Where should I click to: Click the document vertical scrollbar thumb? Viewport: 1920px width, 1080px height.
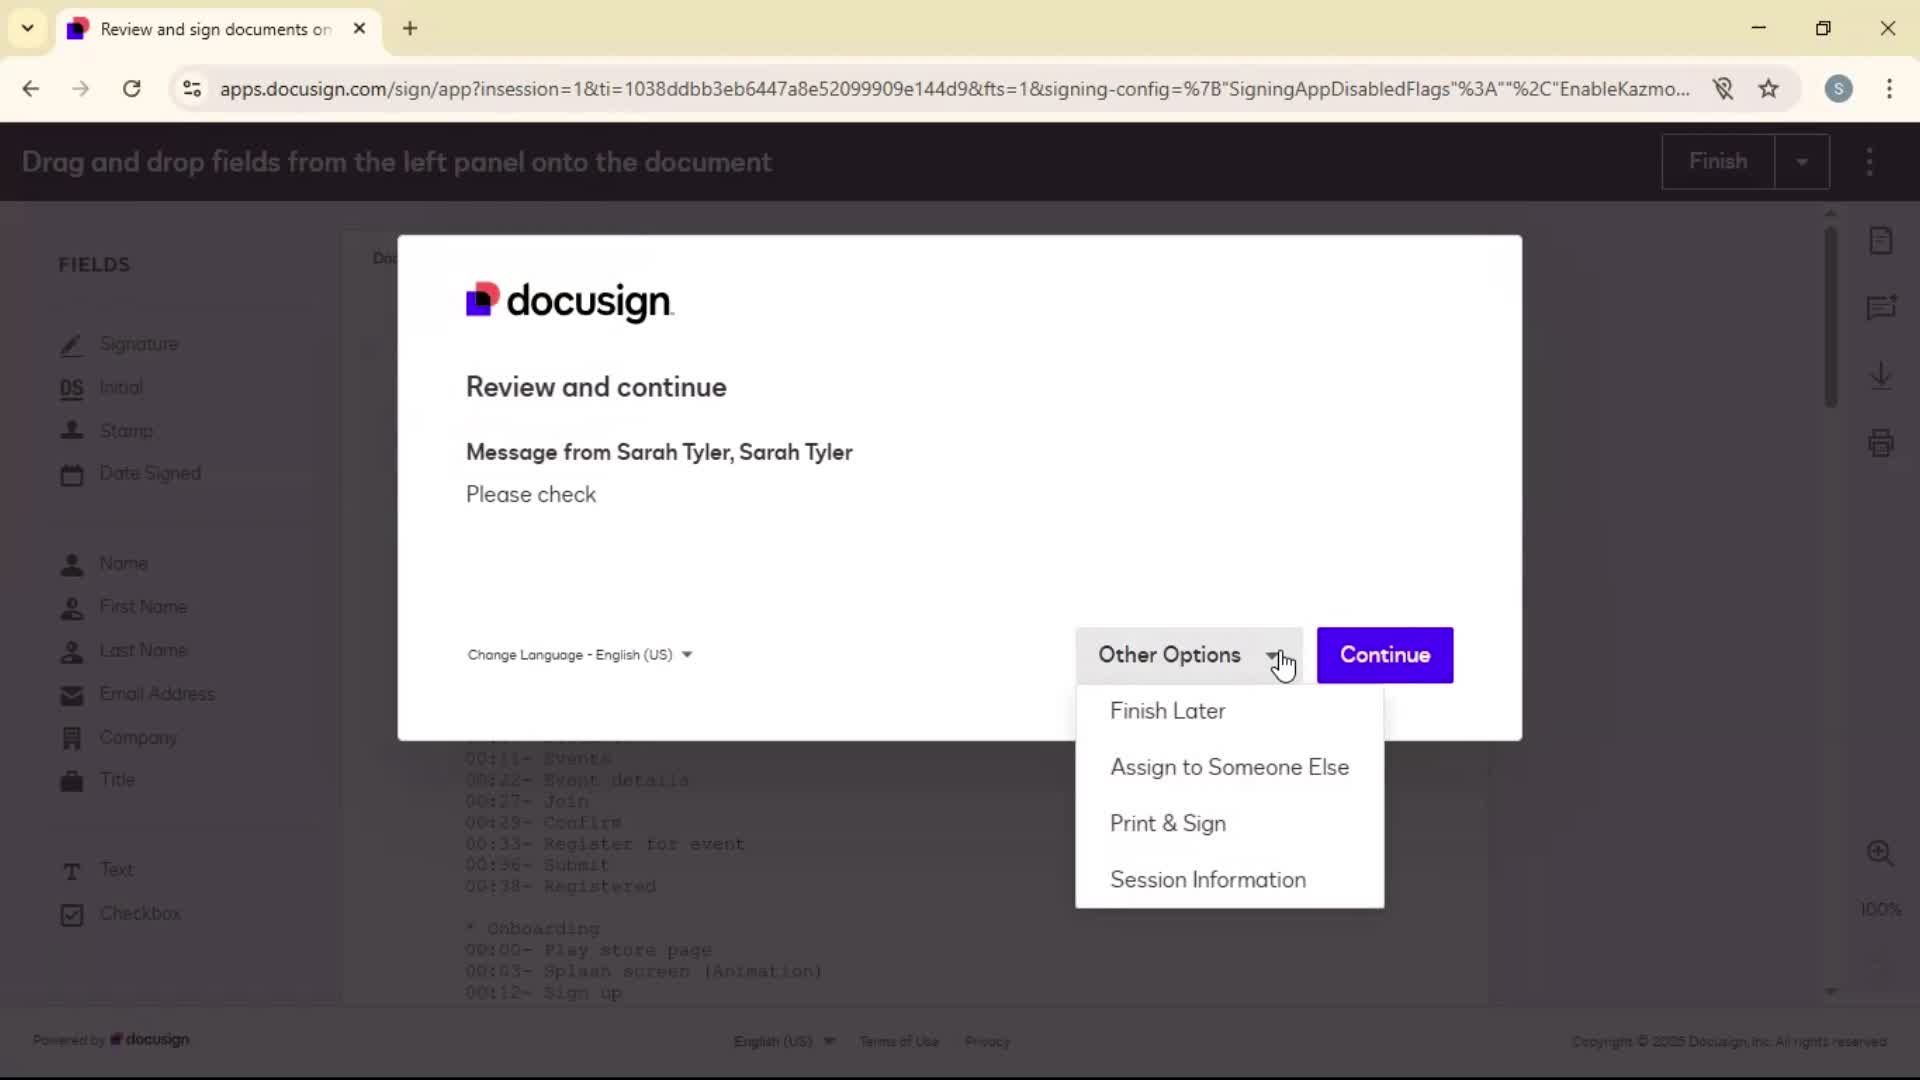pyautogui.click(x=1830, y=316)
